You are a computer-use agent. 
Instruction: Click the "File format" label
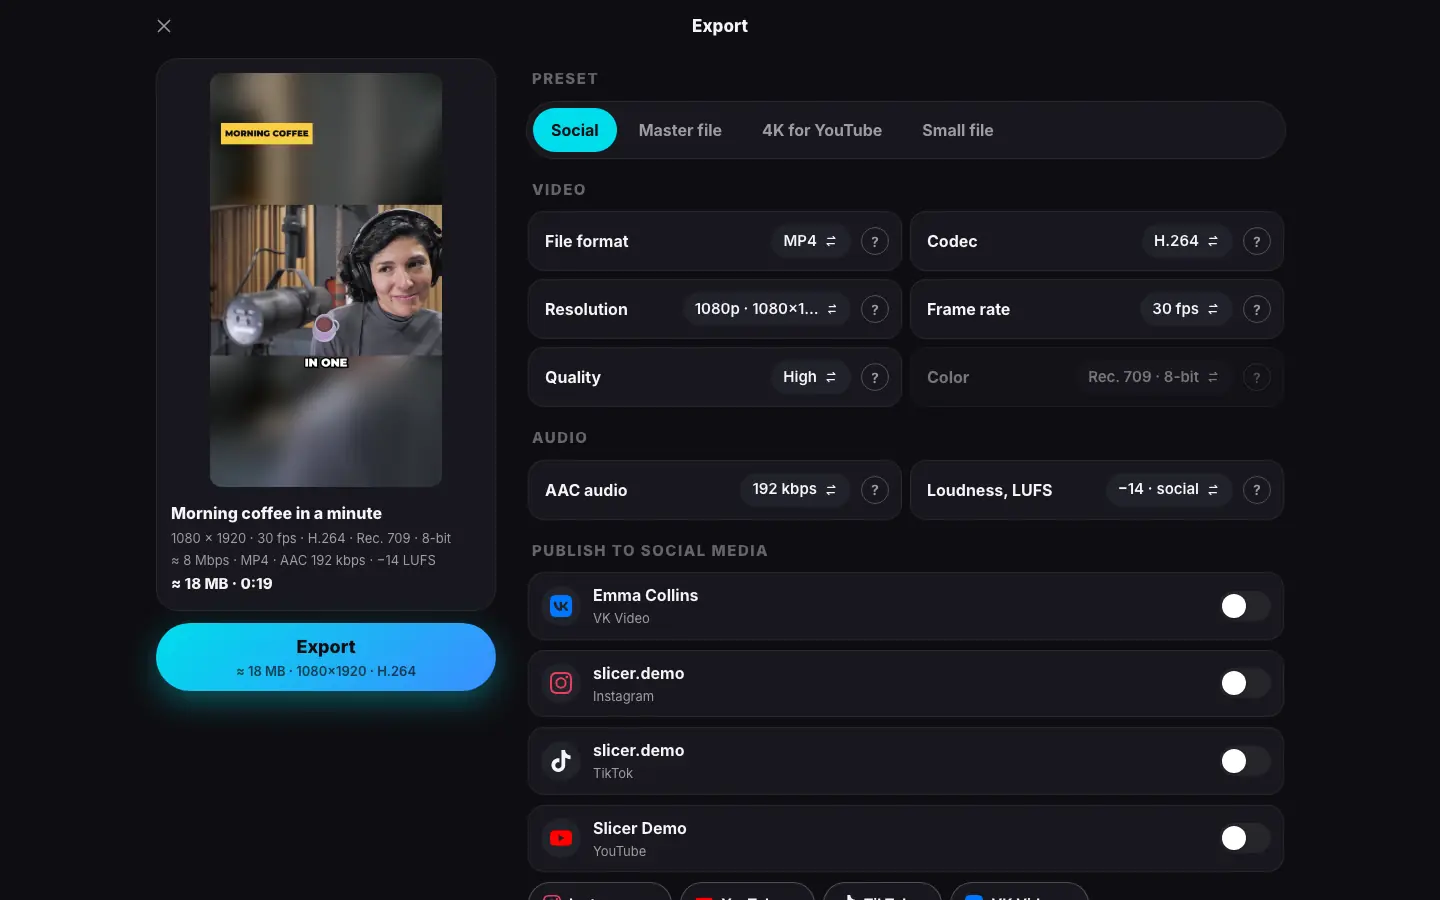(587, 241)
